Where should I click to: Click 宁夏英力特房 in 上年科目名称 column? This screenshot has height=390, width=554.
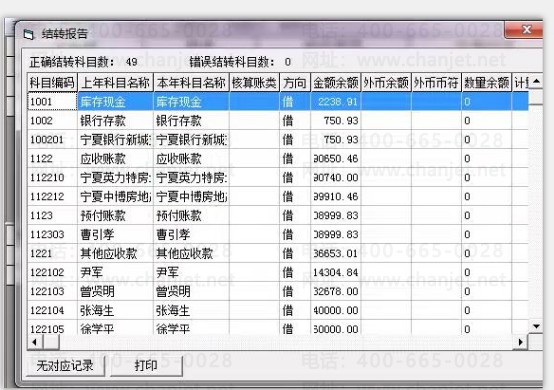coord(116,177)
